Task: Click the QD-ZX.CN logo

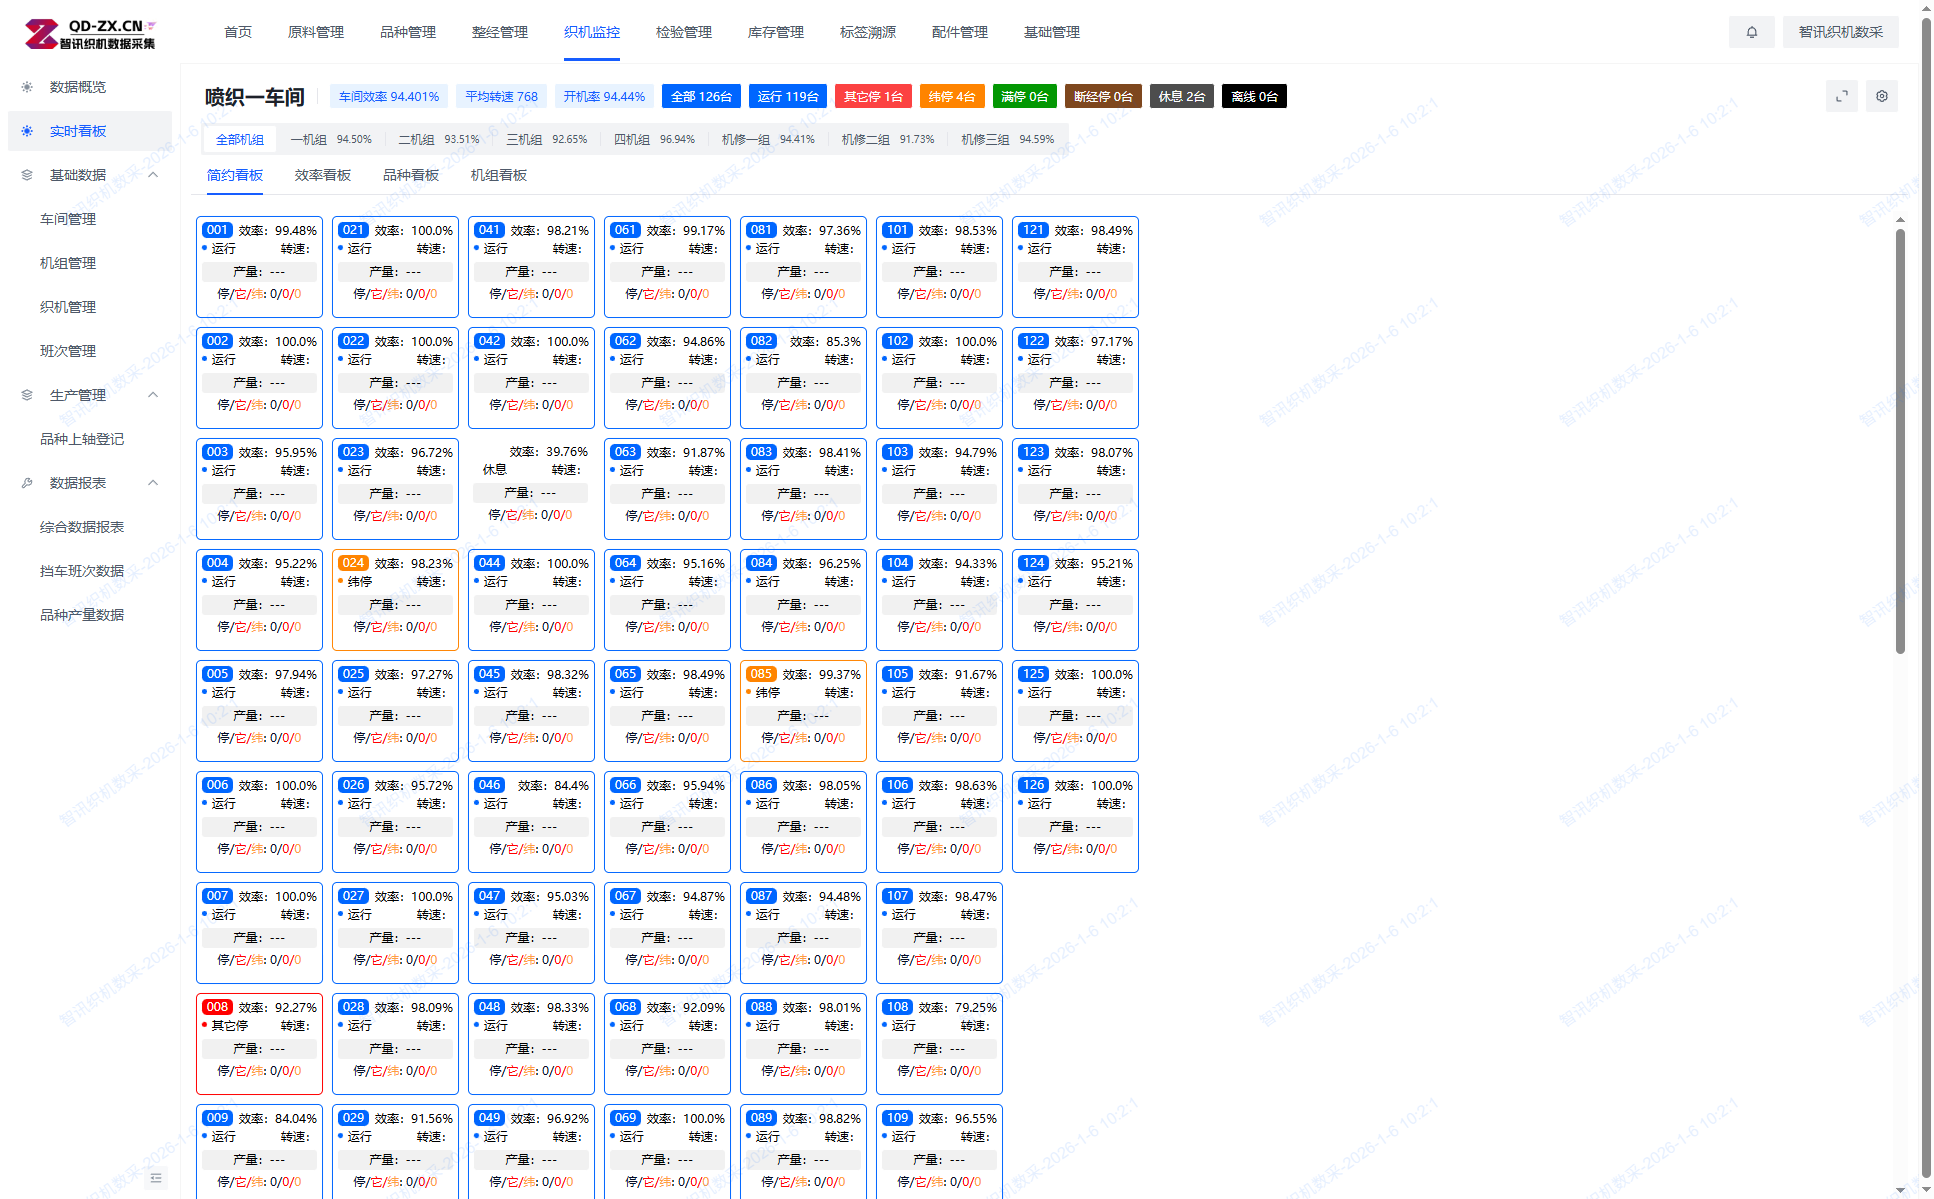Action: [x=90, y=33]
